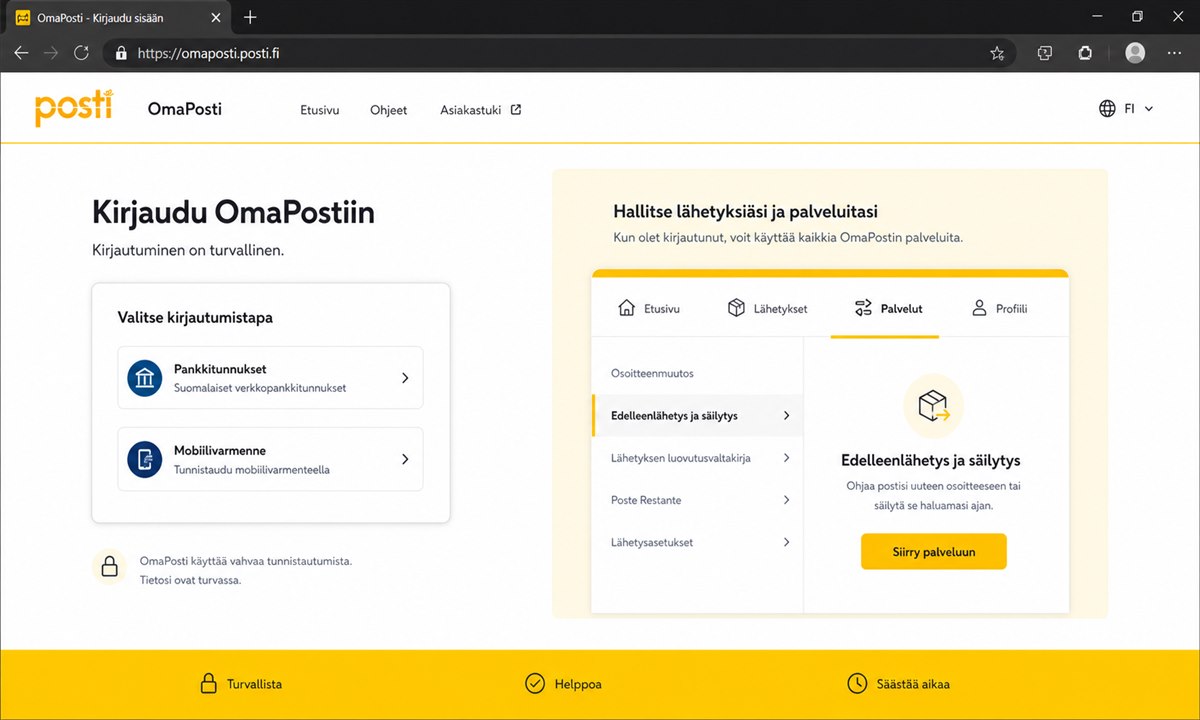Select Lähetysasetukset item
1200x720 pixels.
(x=697, y=542)
